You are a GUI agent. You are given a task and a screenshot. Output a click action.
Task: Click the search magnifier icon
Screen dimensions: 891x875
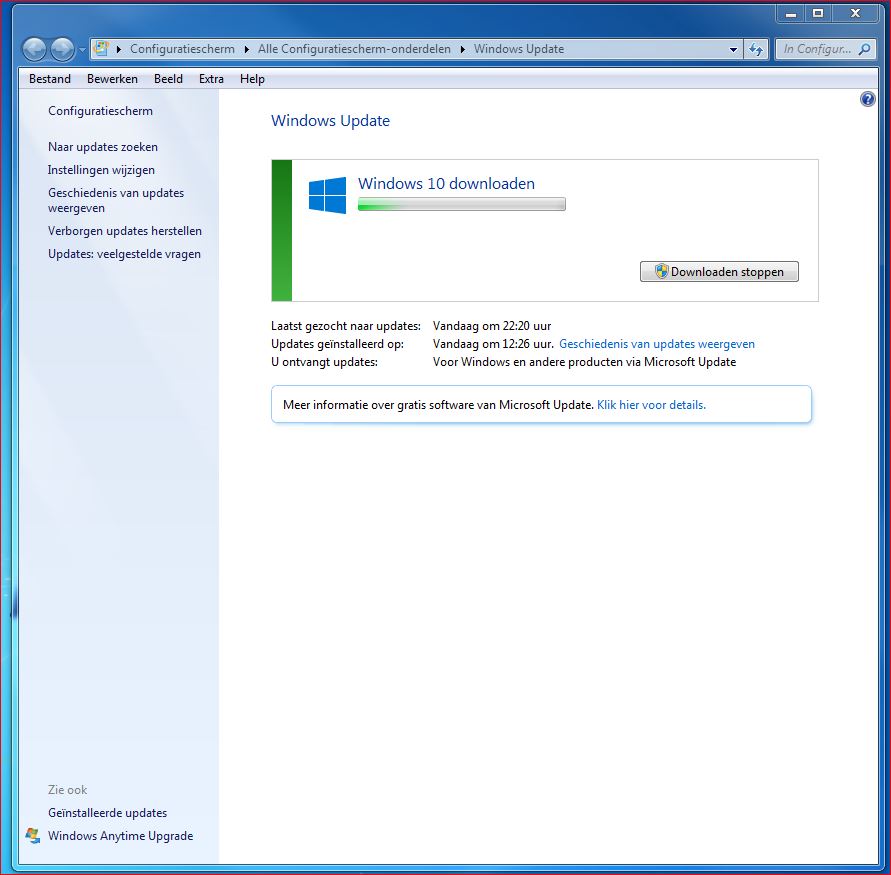point(864,49)
